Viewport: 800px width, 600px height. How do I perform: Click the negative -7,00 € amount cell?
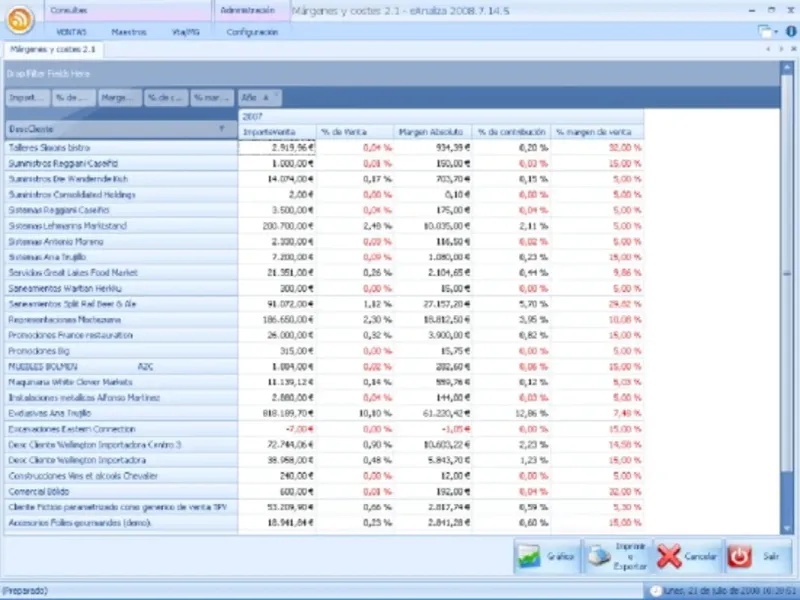click(x=277, y=429)
